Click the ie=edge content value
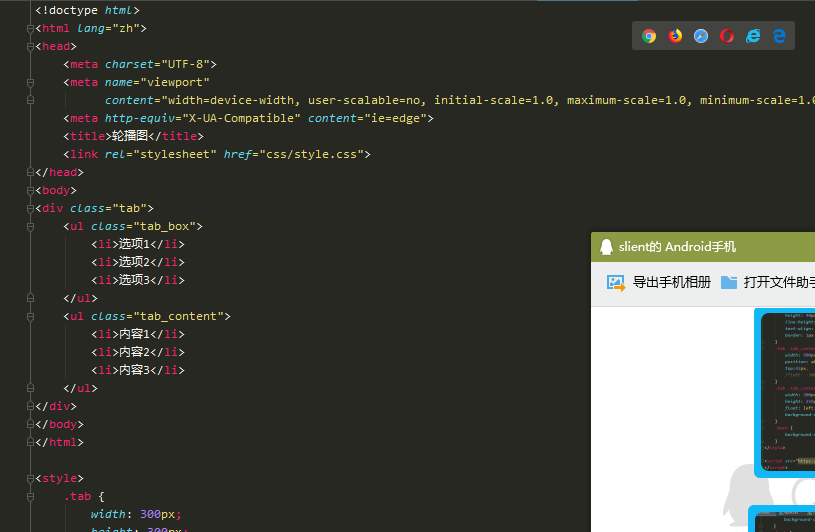Screen dimensions: 815x532 (395, 118)
